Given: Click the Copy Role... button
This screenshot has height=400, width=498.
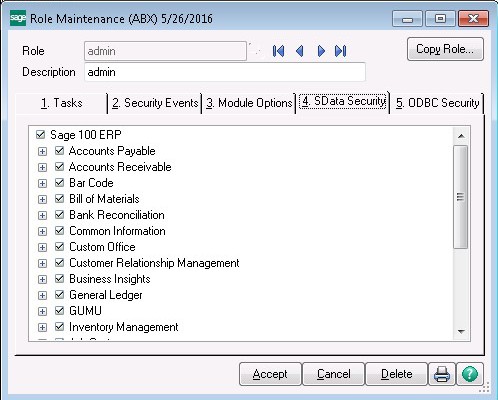Looking at the screenshot, I should pyautogui.click(x=445, y=49).
